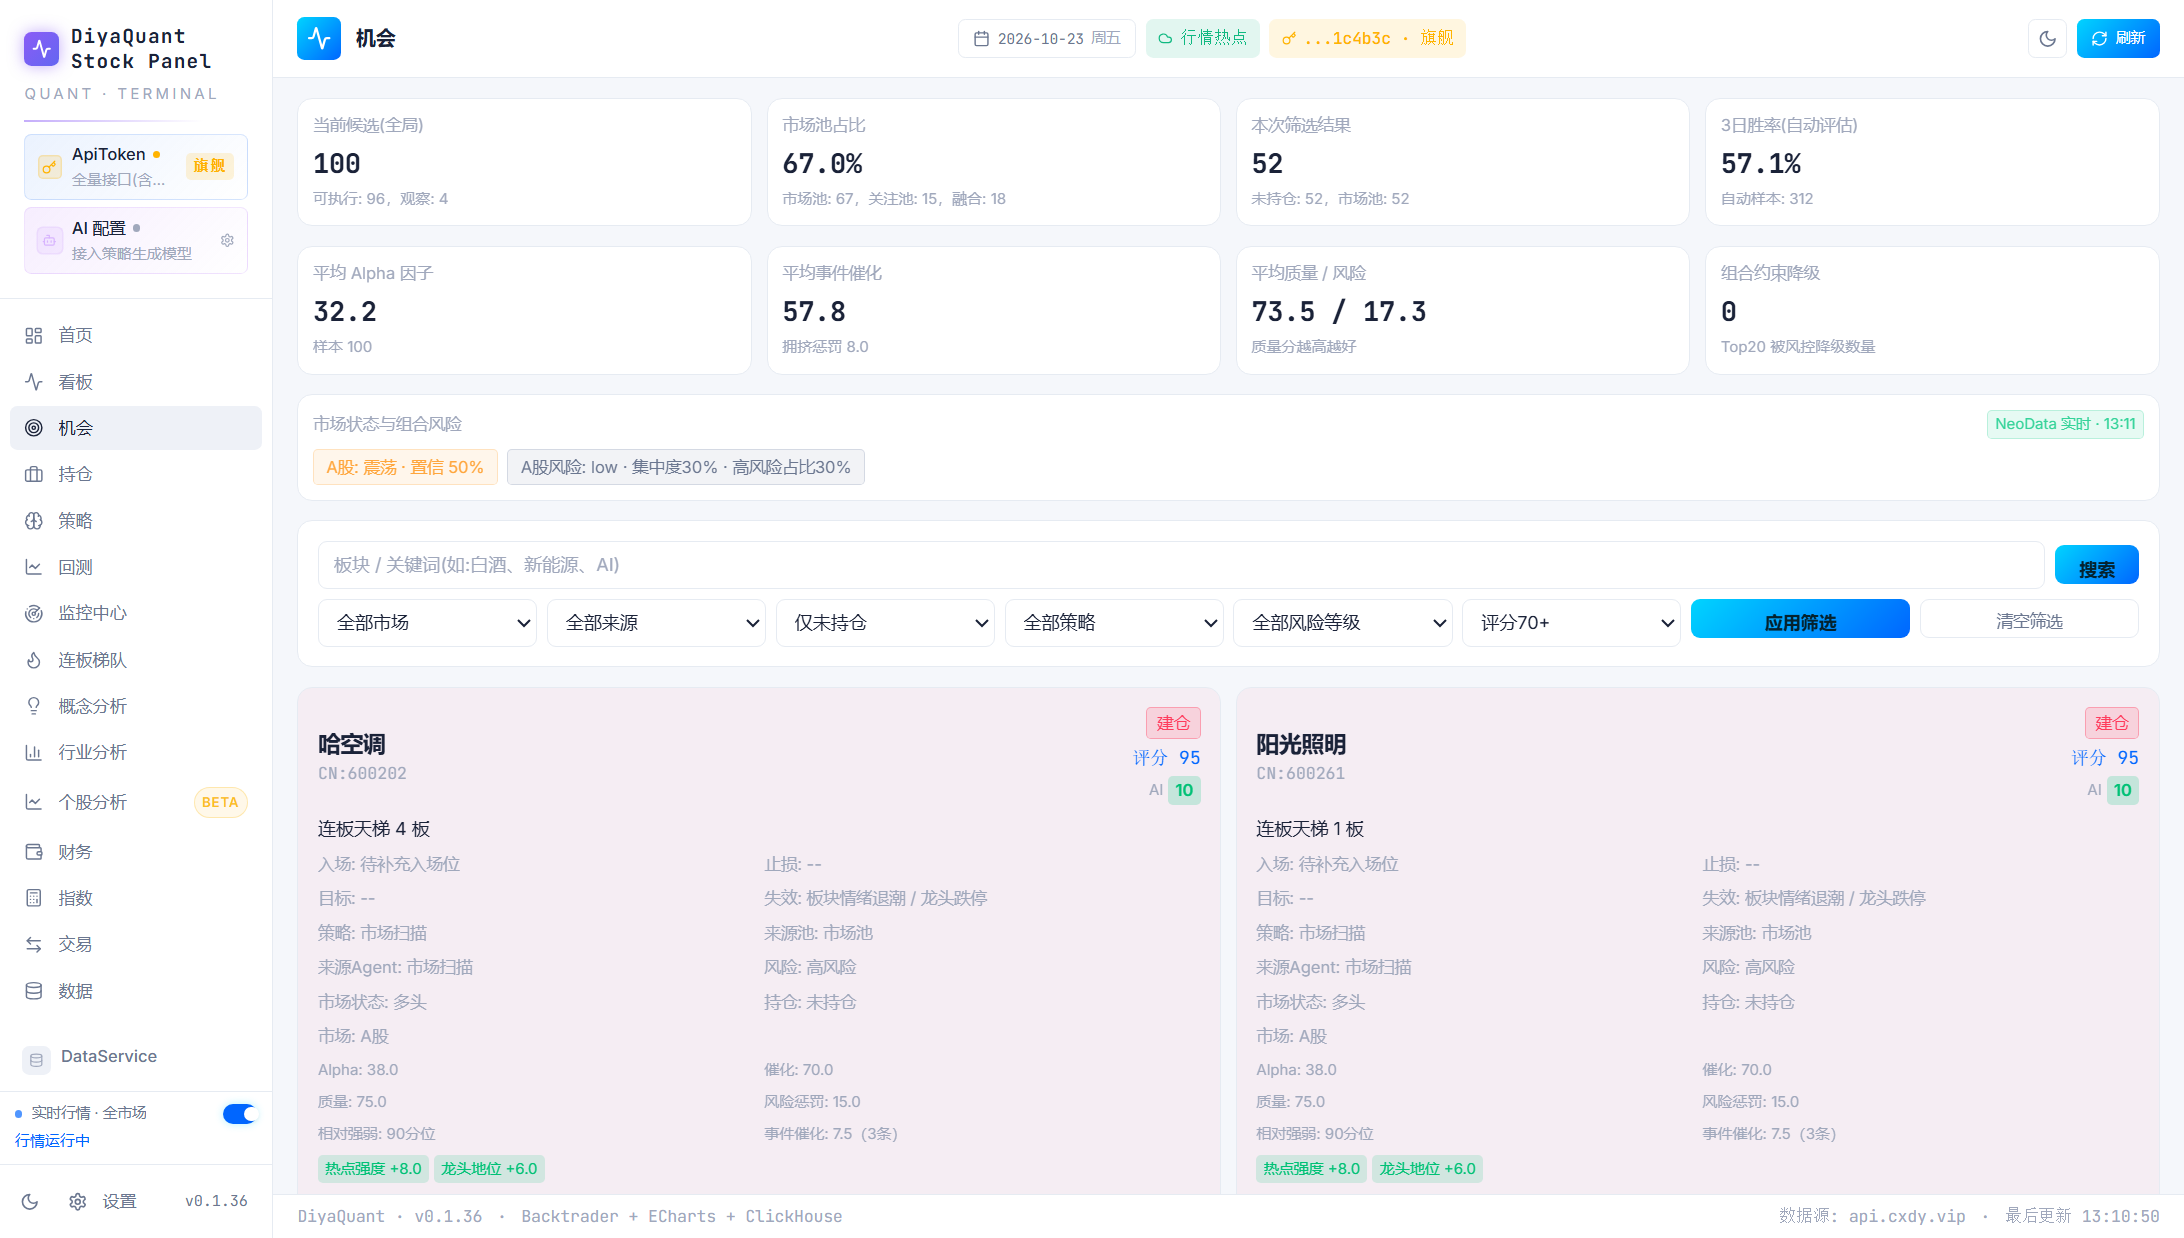The image size is (2184, 1238).
Task: Open the 哈空调 stock card title
Action: click(351, 744)
